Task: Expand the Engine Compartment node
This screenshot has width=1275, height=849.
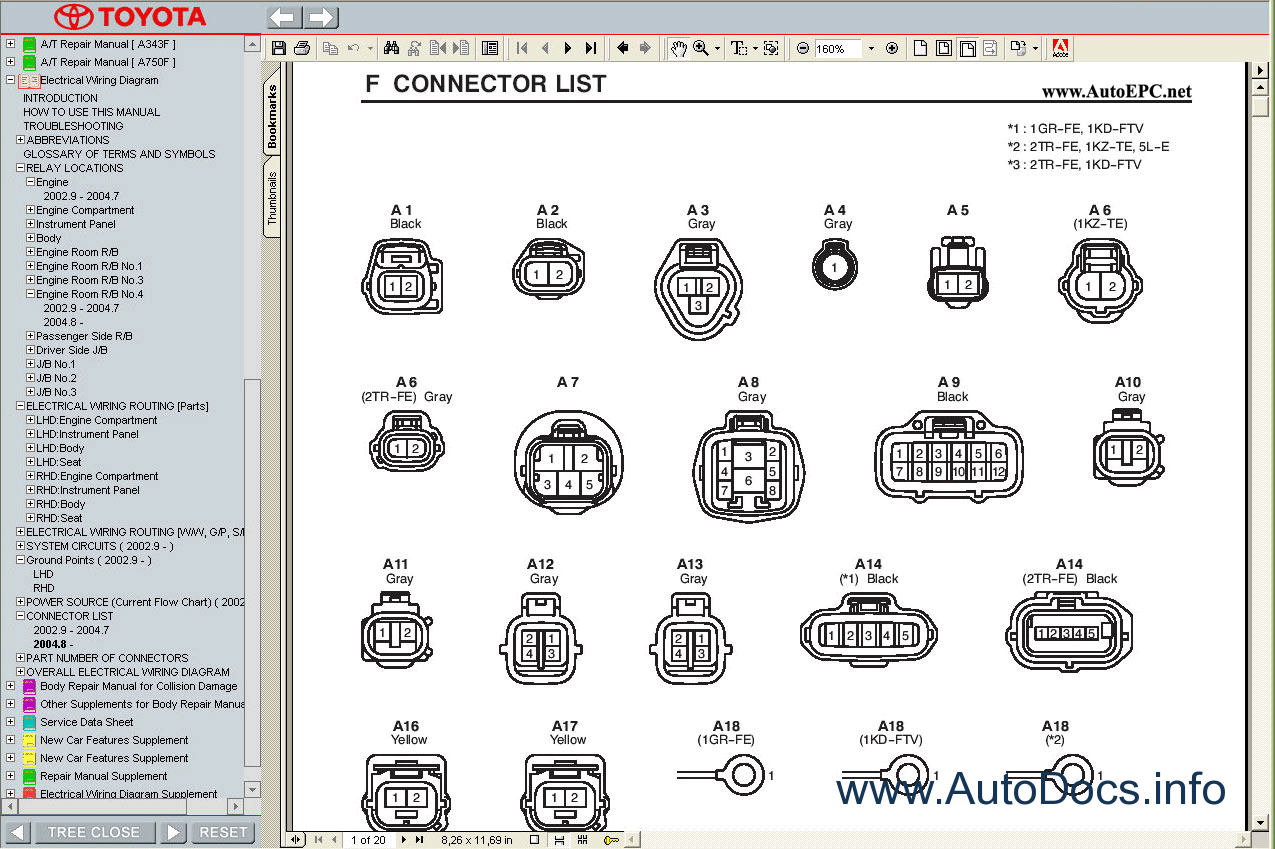Action: click(30, 210)
